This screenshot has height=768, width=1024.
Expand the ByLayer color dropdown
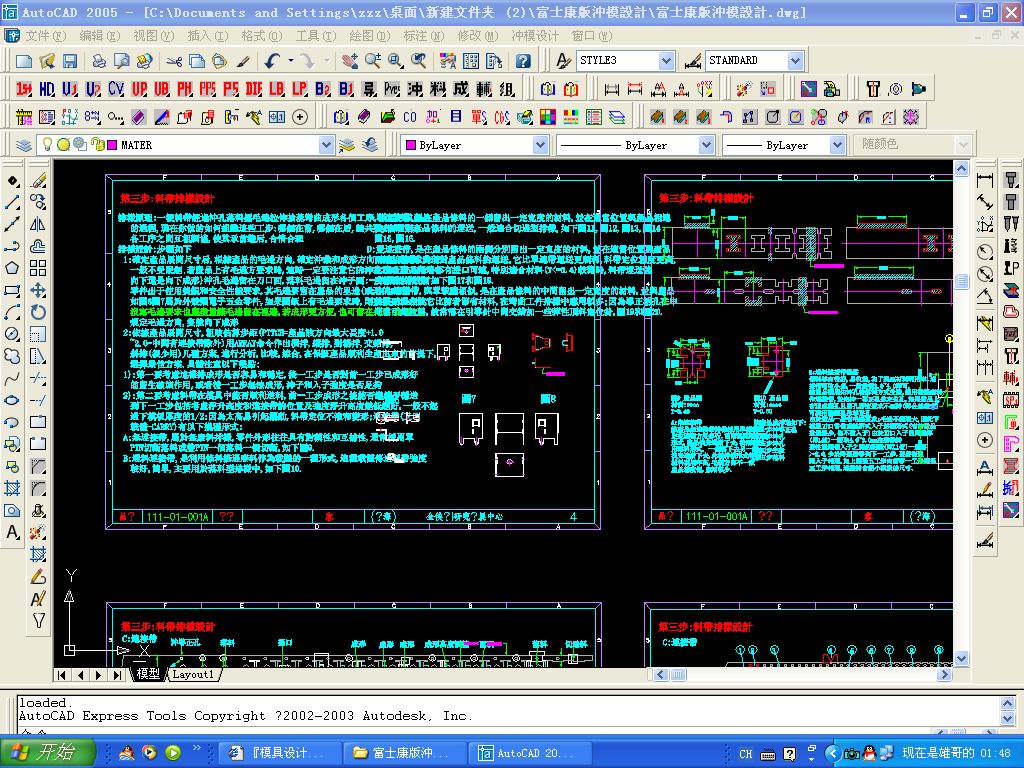540,145
